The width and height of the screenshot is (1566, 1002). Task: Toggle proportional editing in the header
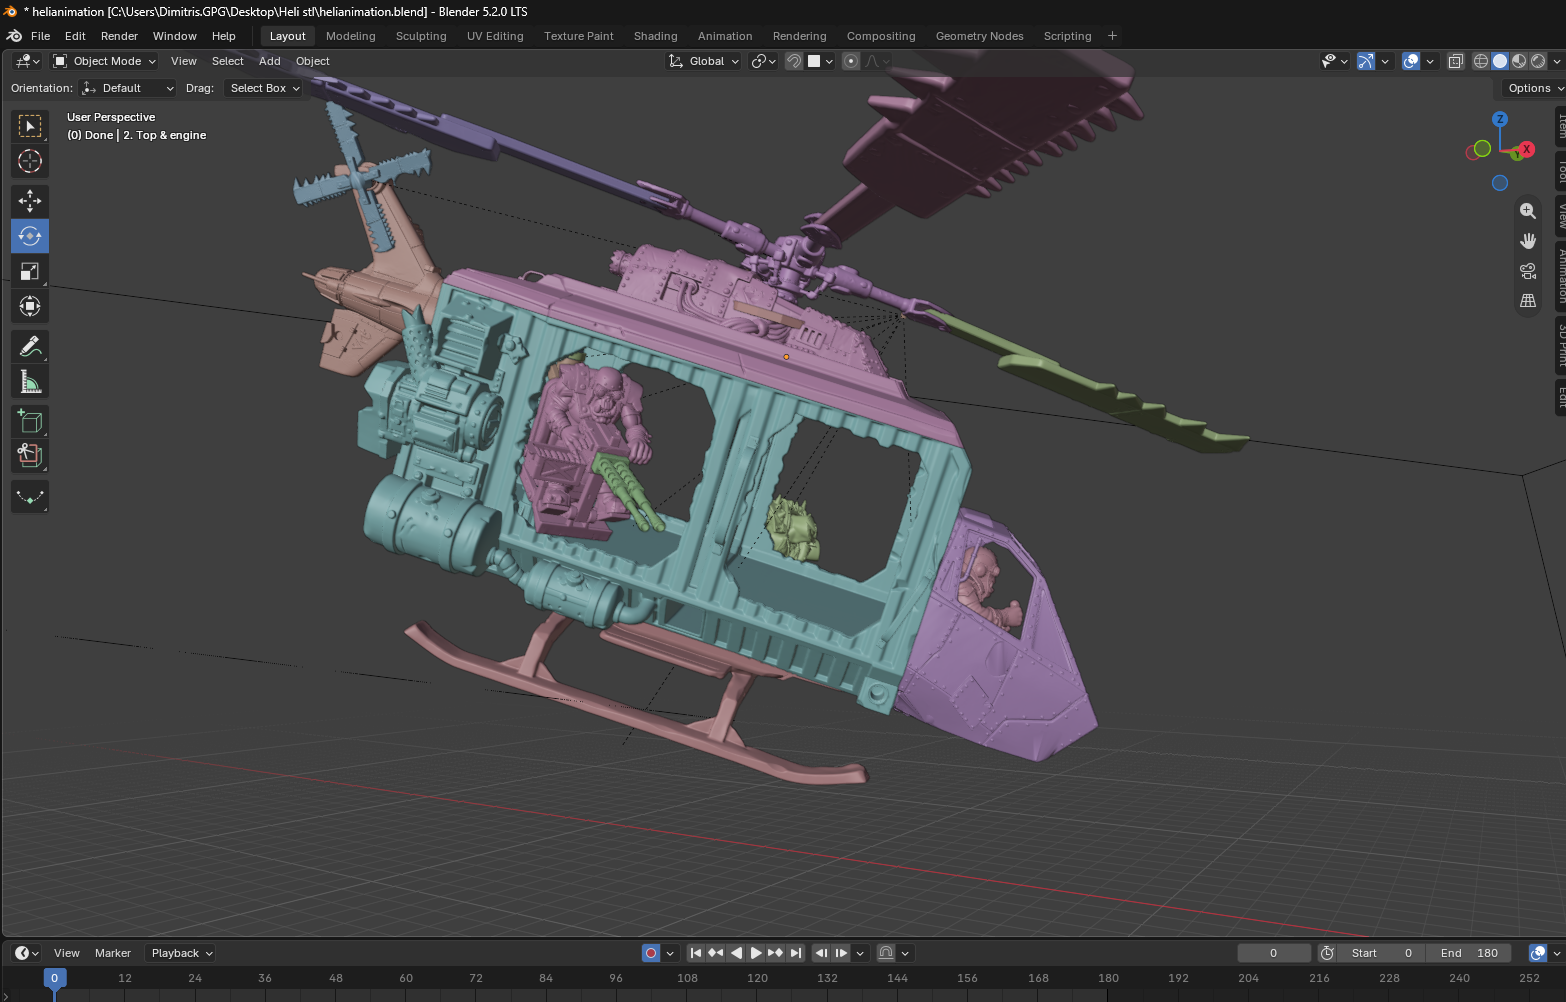click(851, 61)
